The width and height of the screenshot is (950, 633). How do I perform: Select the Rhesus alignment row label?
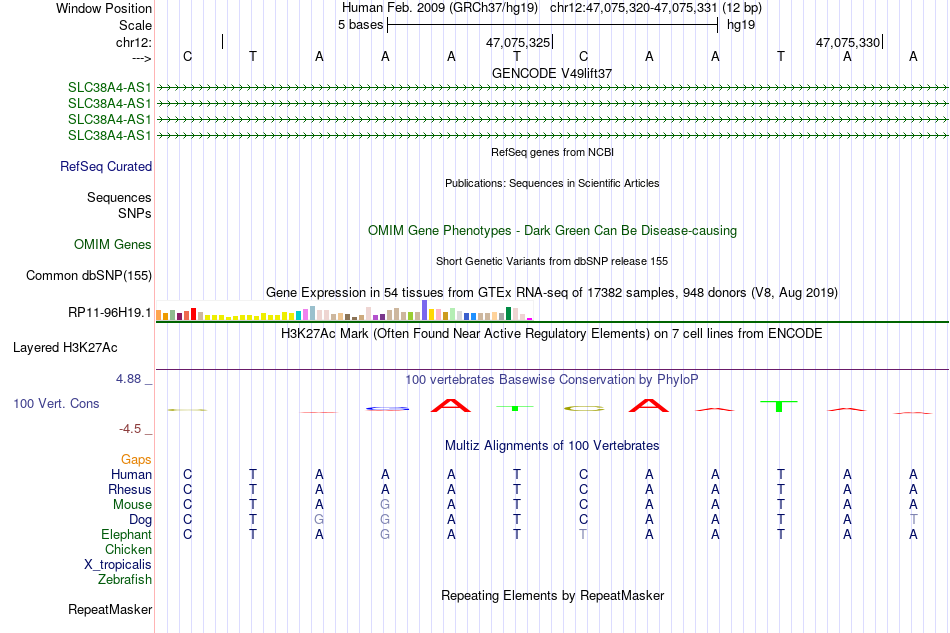130,489
